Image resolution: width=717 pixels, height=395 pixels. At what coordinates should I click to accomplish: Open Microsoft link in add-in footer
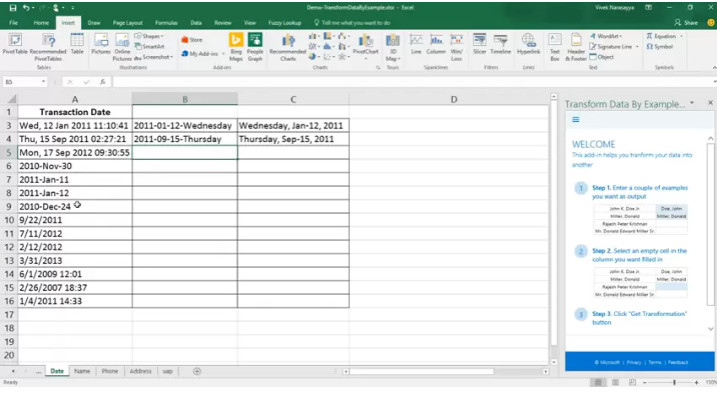point(607,363)
